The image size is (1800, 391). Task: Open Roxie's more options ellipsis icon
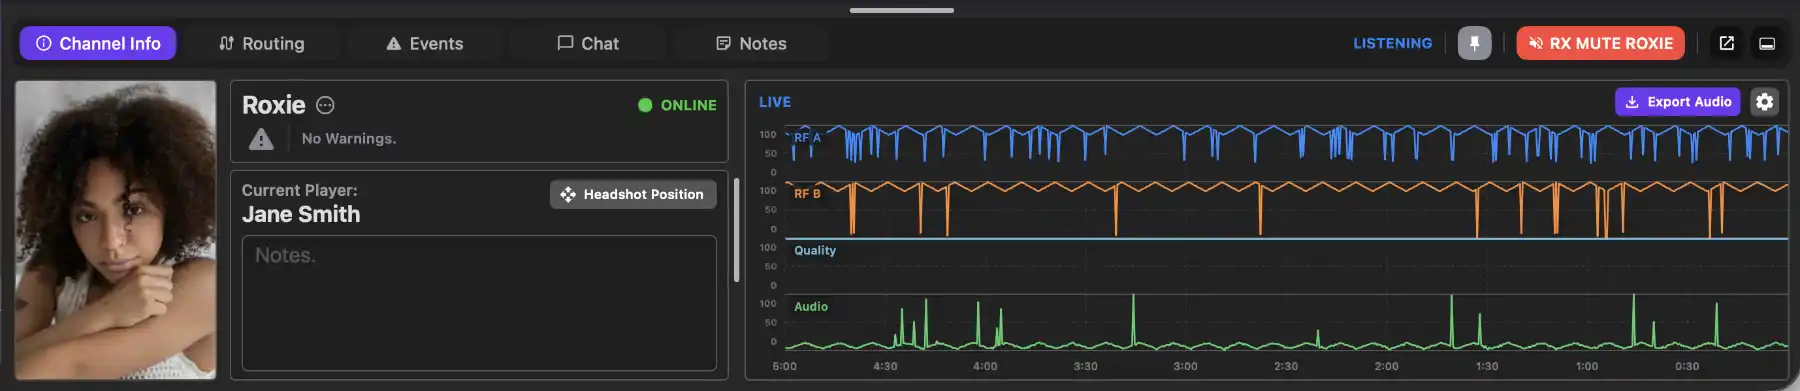tap(325, 105)
